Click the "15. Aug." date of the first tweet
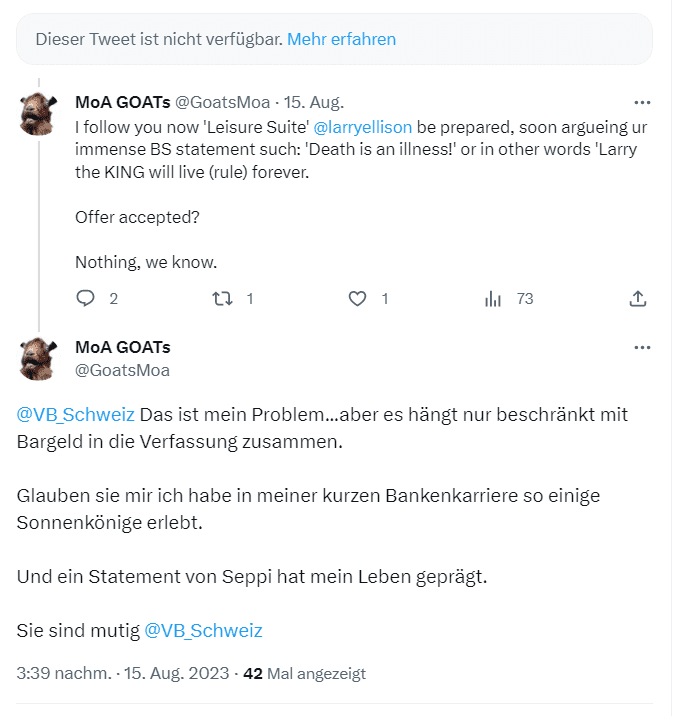Viewport: 674px width, 716px height. click(313, 102)
